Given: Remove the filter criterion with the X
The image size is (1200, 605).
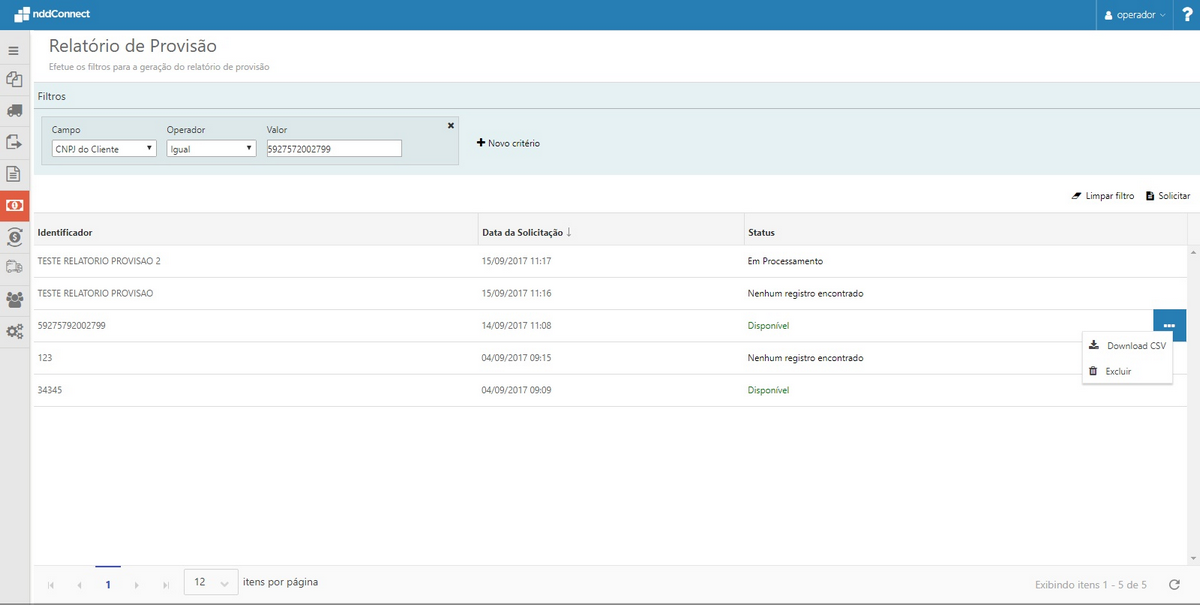Looking at the screenshot, I should pos(450,125).
